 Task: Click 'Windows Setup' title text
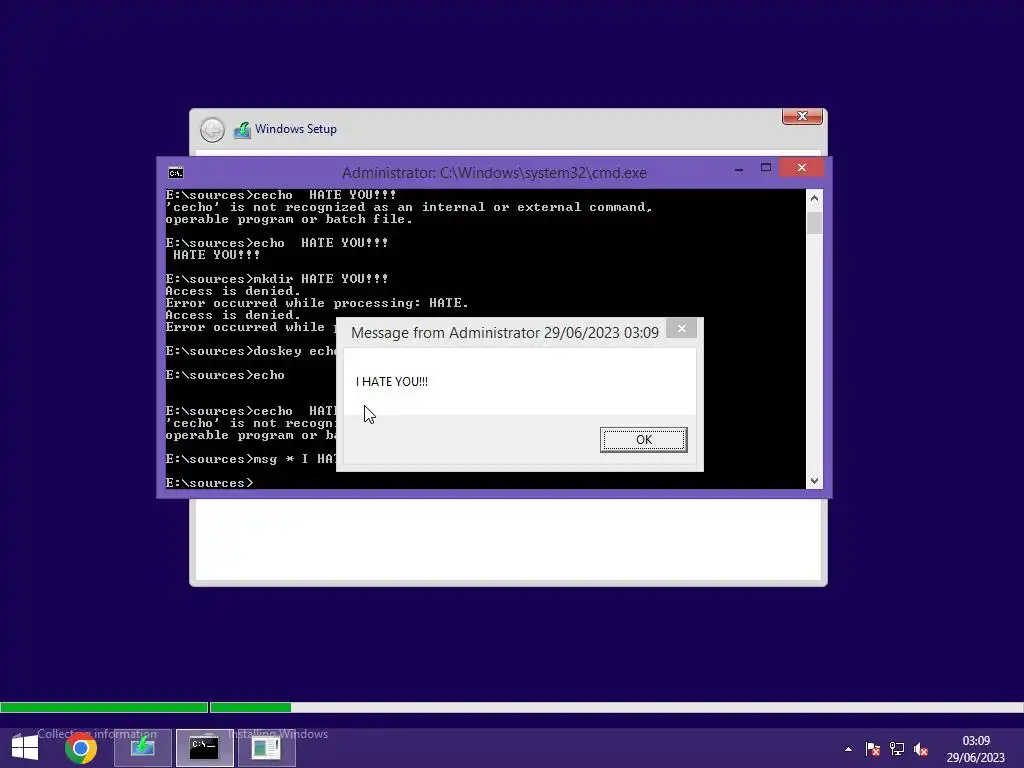(x=296, y=129)
